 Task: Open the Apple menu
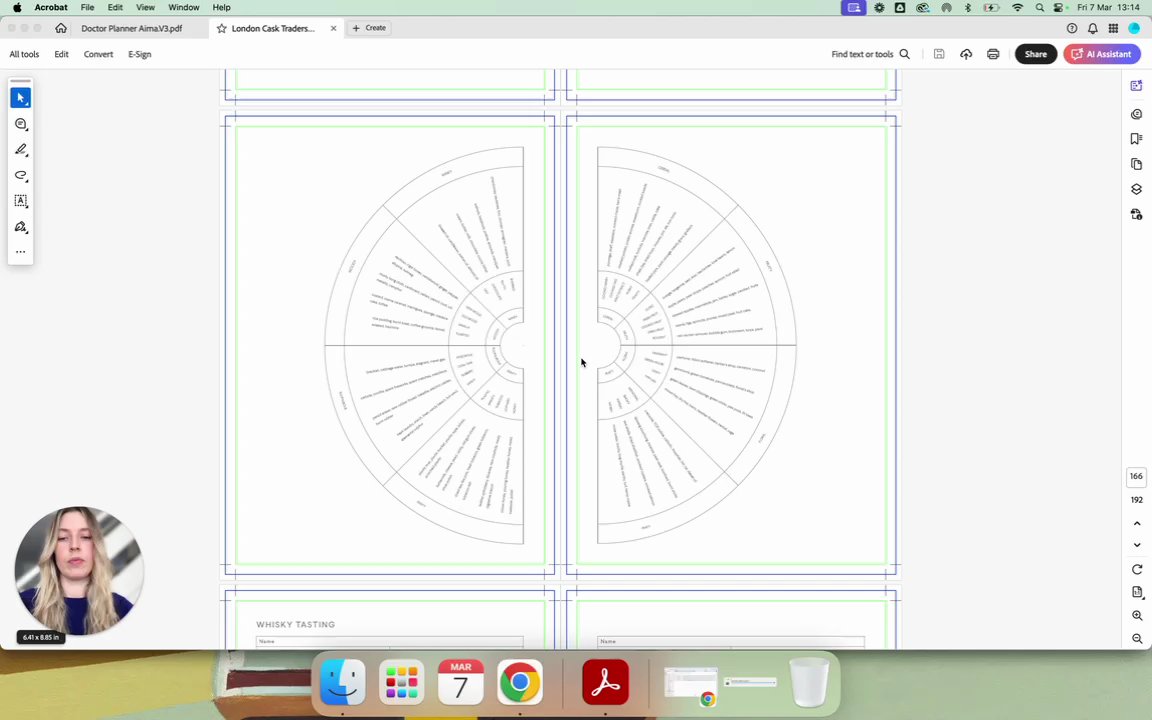click(17, 7)
